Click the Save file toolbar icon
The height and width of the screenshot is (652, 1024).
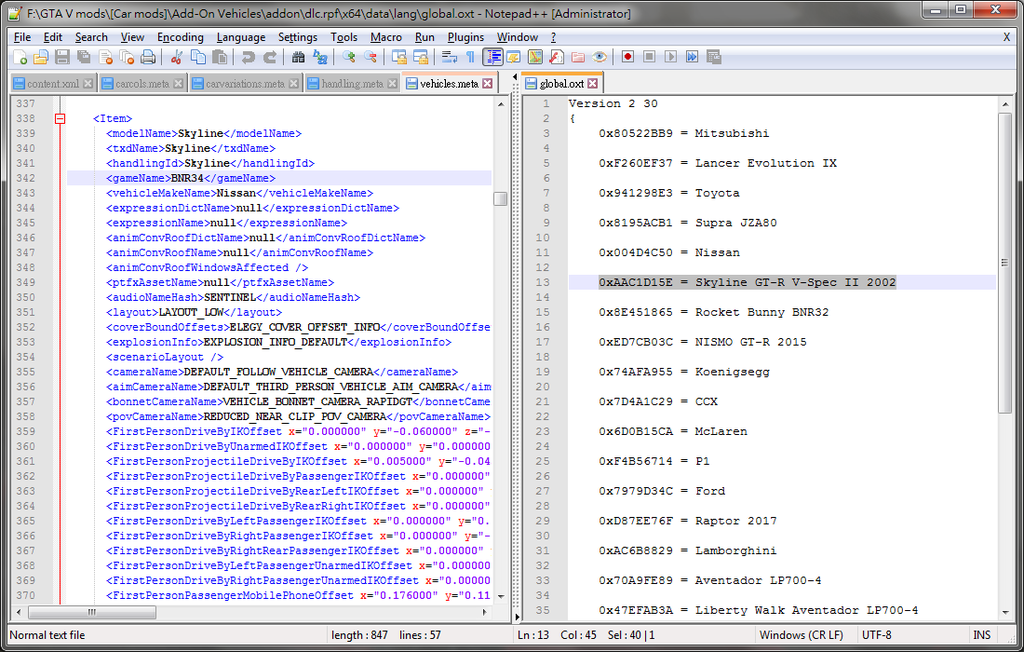tap(62, 57)
